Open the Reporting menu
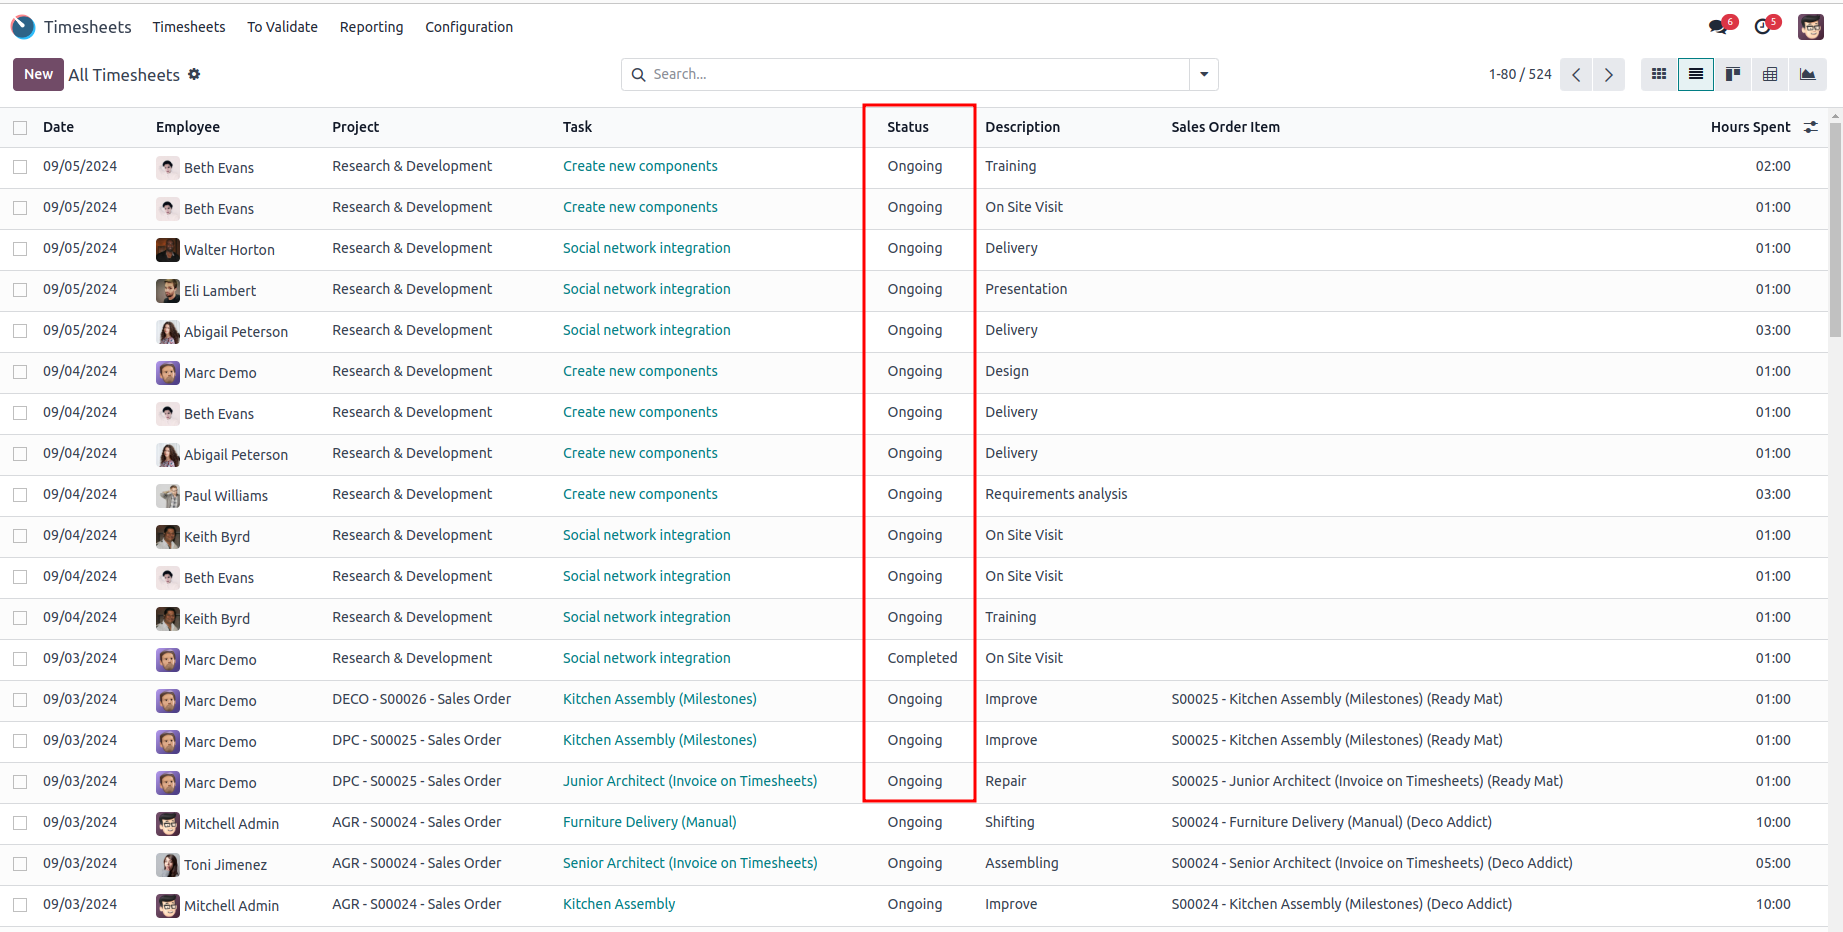 pos(371,27)
